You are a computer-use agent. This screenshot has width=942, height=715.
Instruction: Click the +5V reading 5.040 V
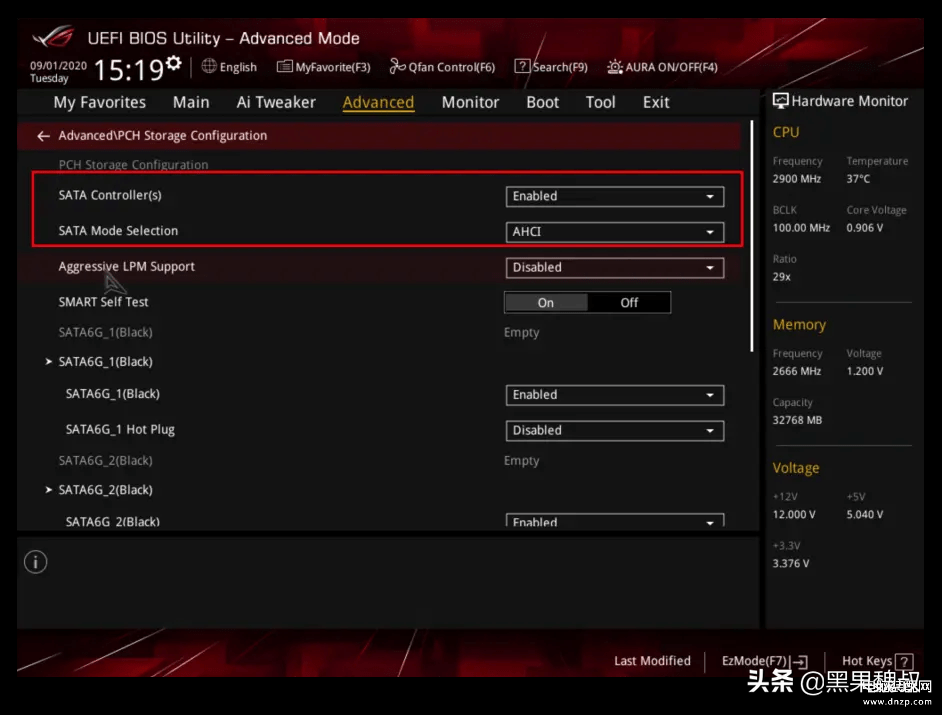[865, 515]
